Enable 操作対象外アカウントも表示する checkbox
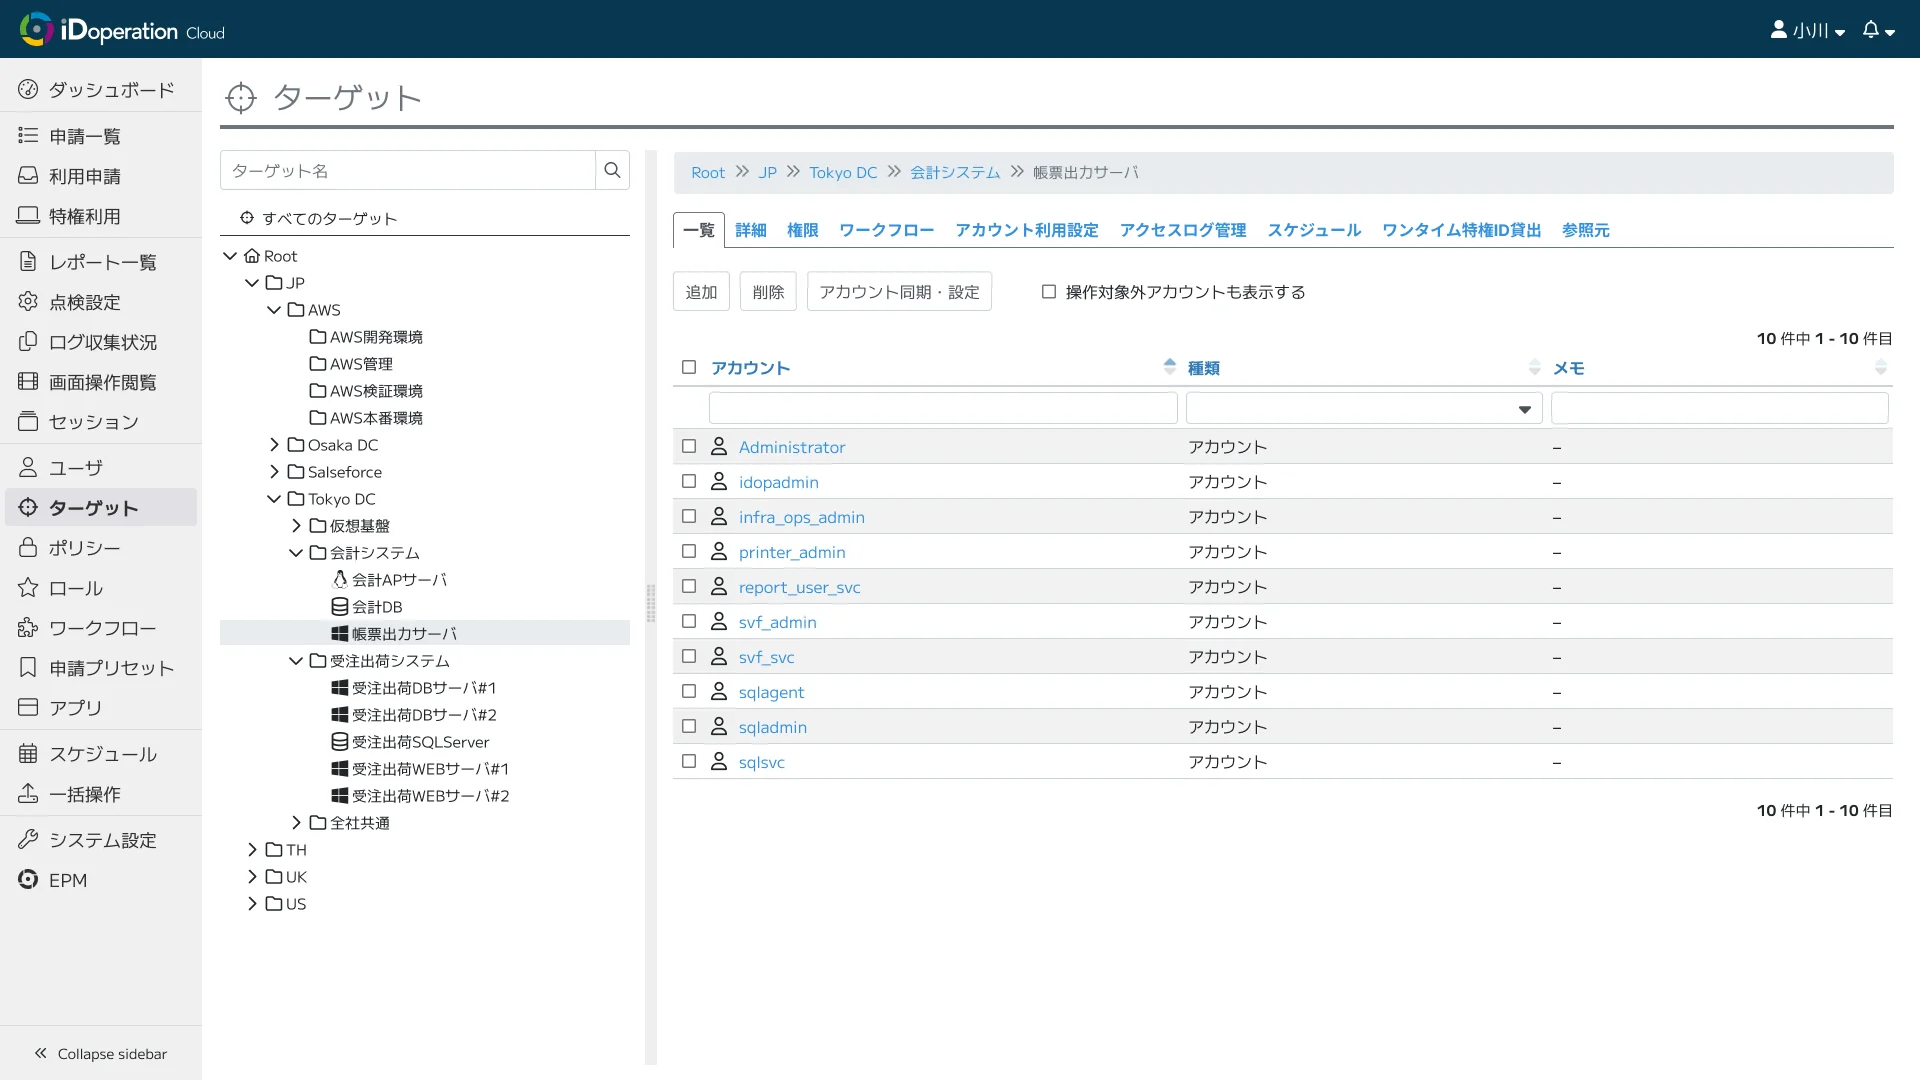1920x1080 pixels. point(1049,292)
